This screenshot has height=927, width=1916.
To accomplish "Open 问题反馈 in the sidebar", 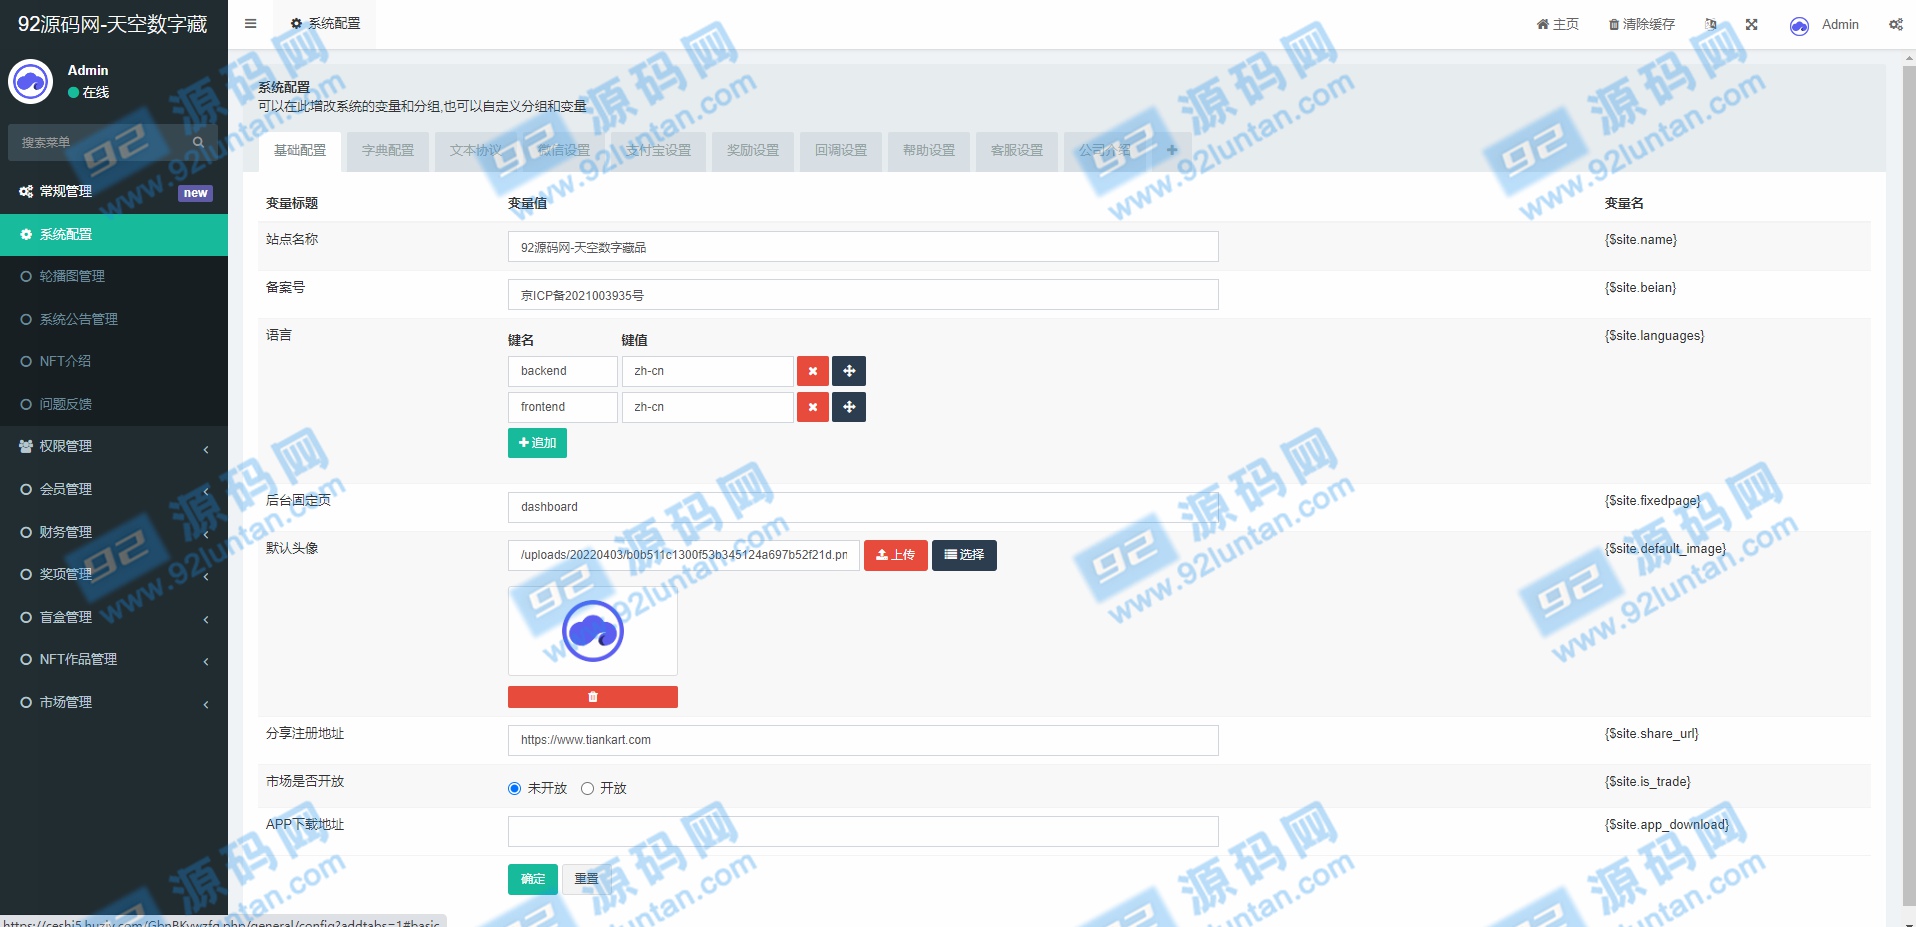I will click(x=114, y=404).
